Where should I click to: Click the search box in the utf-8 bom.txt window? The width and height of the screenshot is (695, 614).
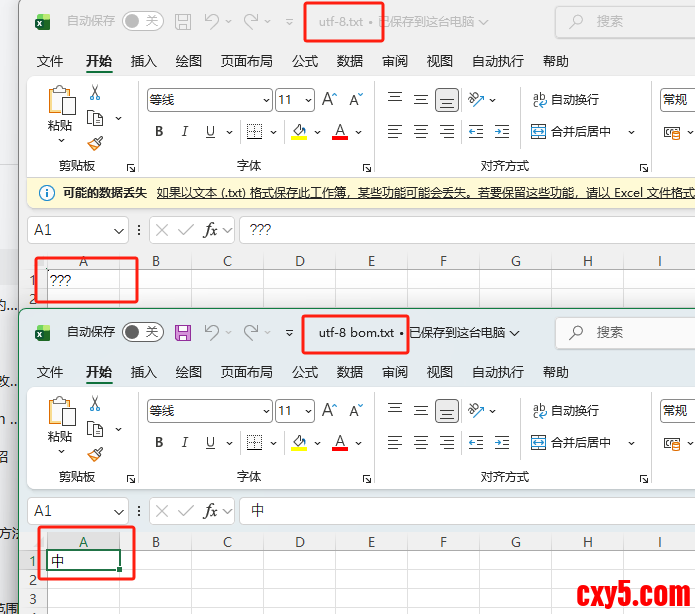coord(625,332)
